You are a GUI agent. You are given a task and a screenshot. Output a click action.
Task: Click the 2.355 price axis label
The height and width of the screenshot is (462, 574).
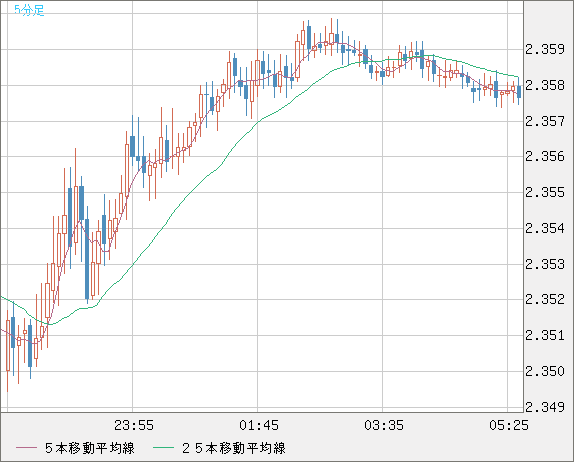[545, 193]
